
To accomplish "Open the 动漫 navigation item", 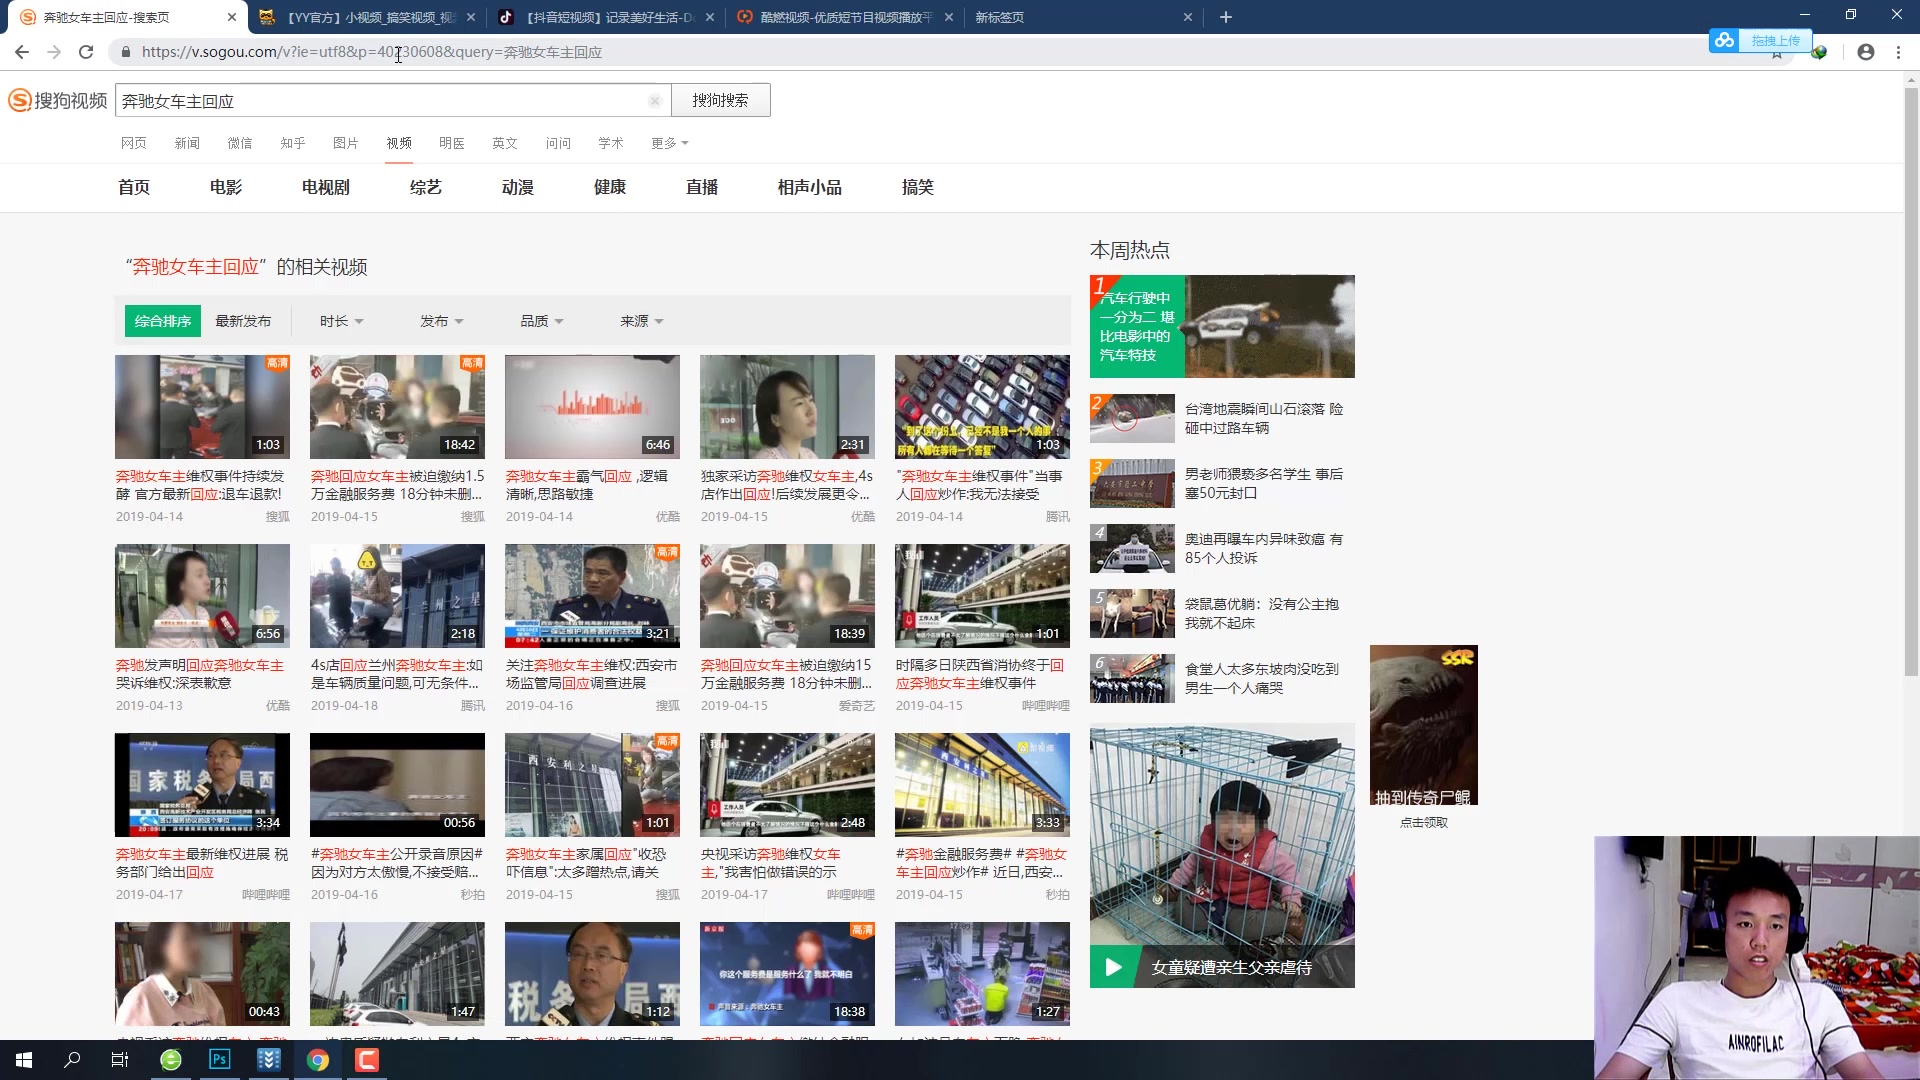I will click(518, 187).
